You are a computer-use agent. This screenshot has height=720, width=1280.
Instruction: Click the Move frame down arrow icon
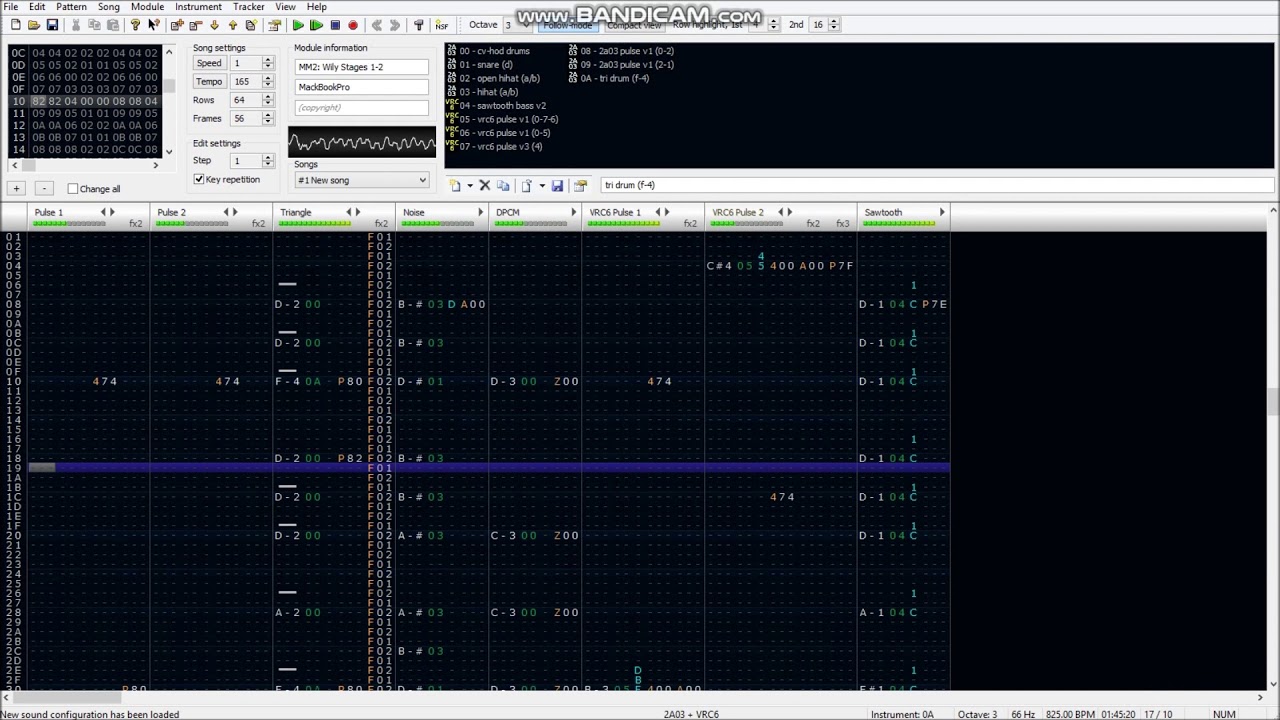[214, 25]
